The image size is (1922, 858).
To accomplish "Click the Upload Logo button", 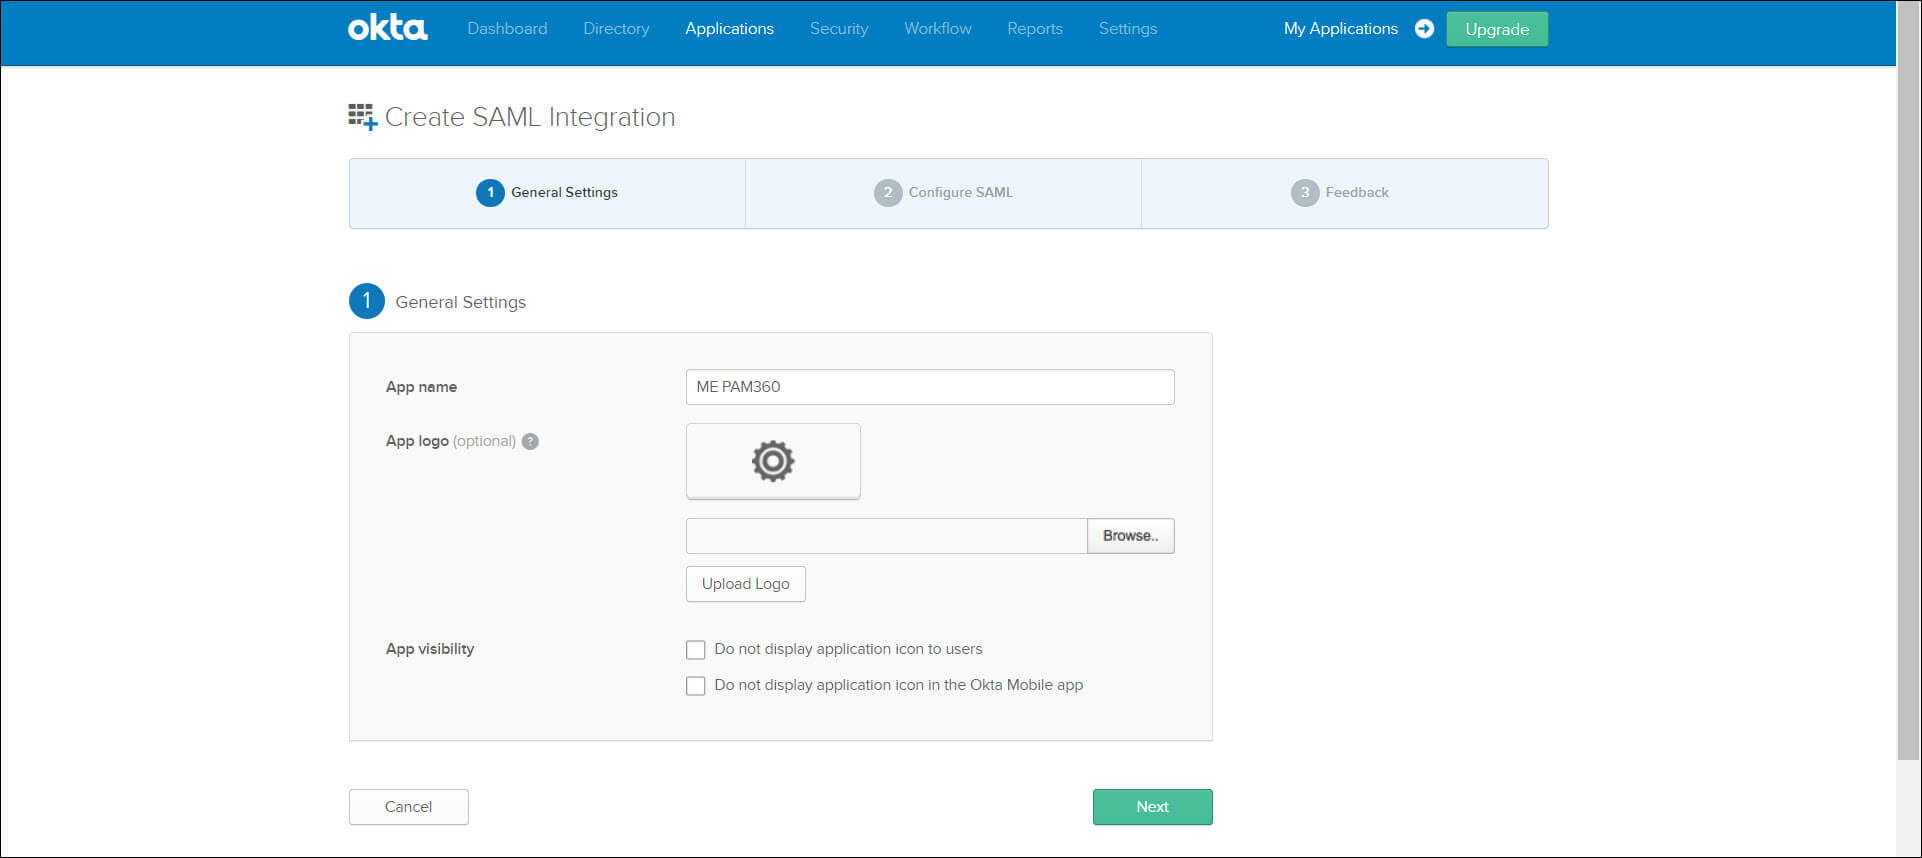I will tap(746, 584).
